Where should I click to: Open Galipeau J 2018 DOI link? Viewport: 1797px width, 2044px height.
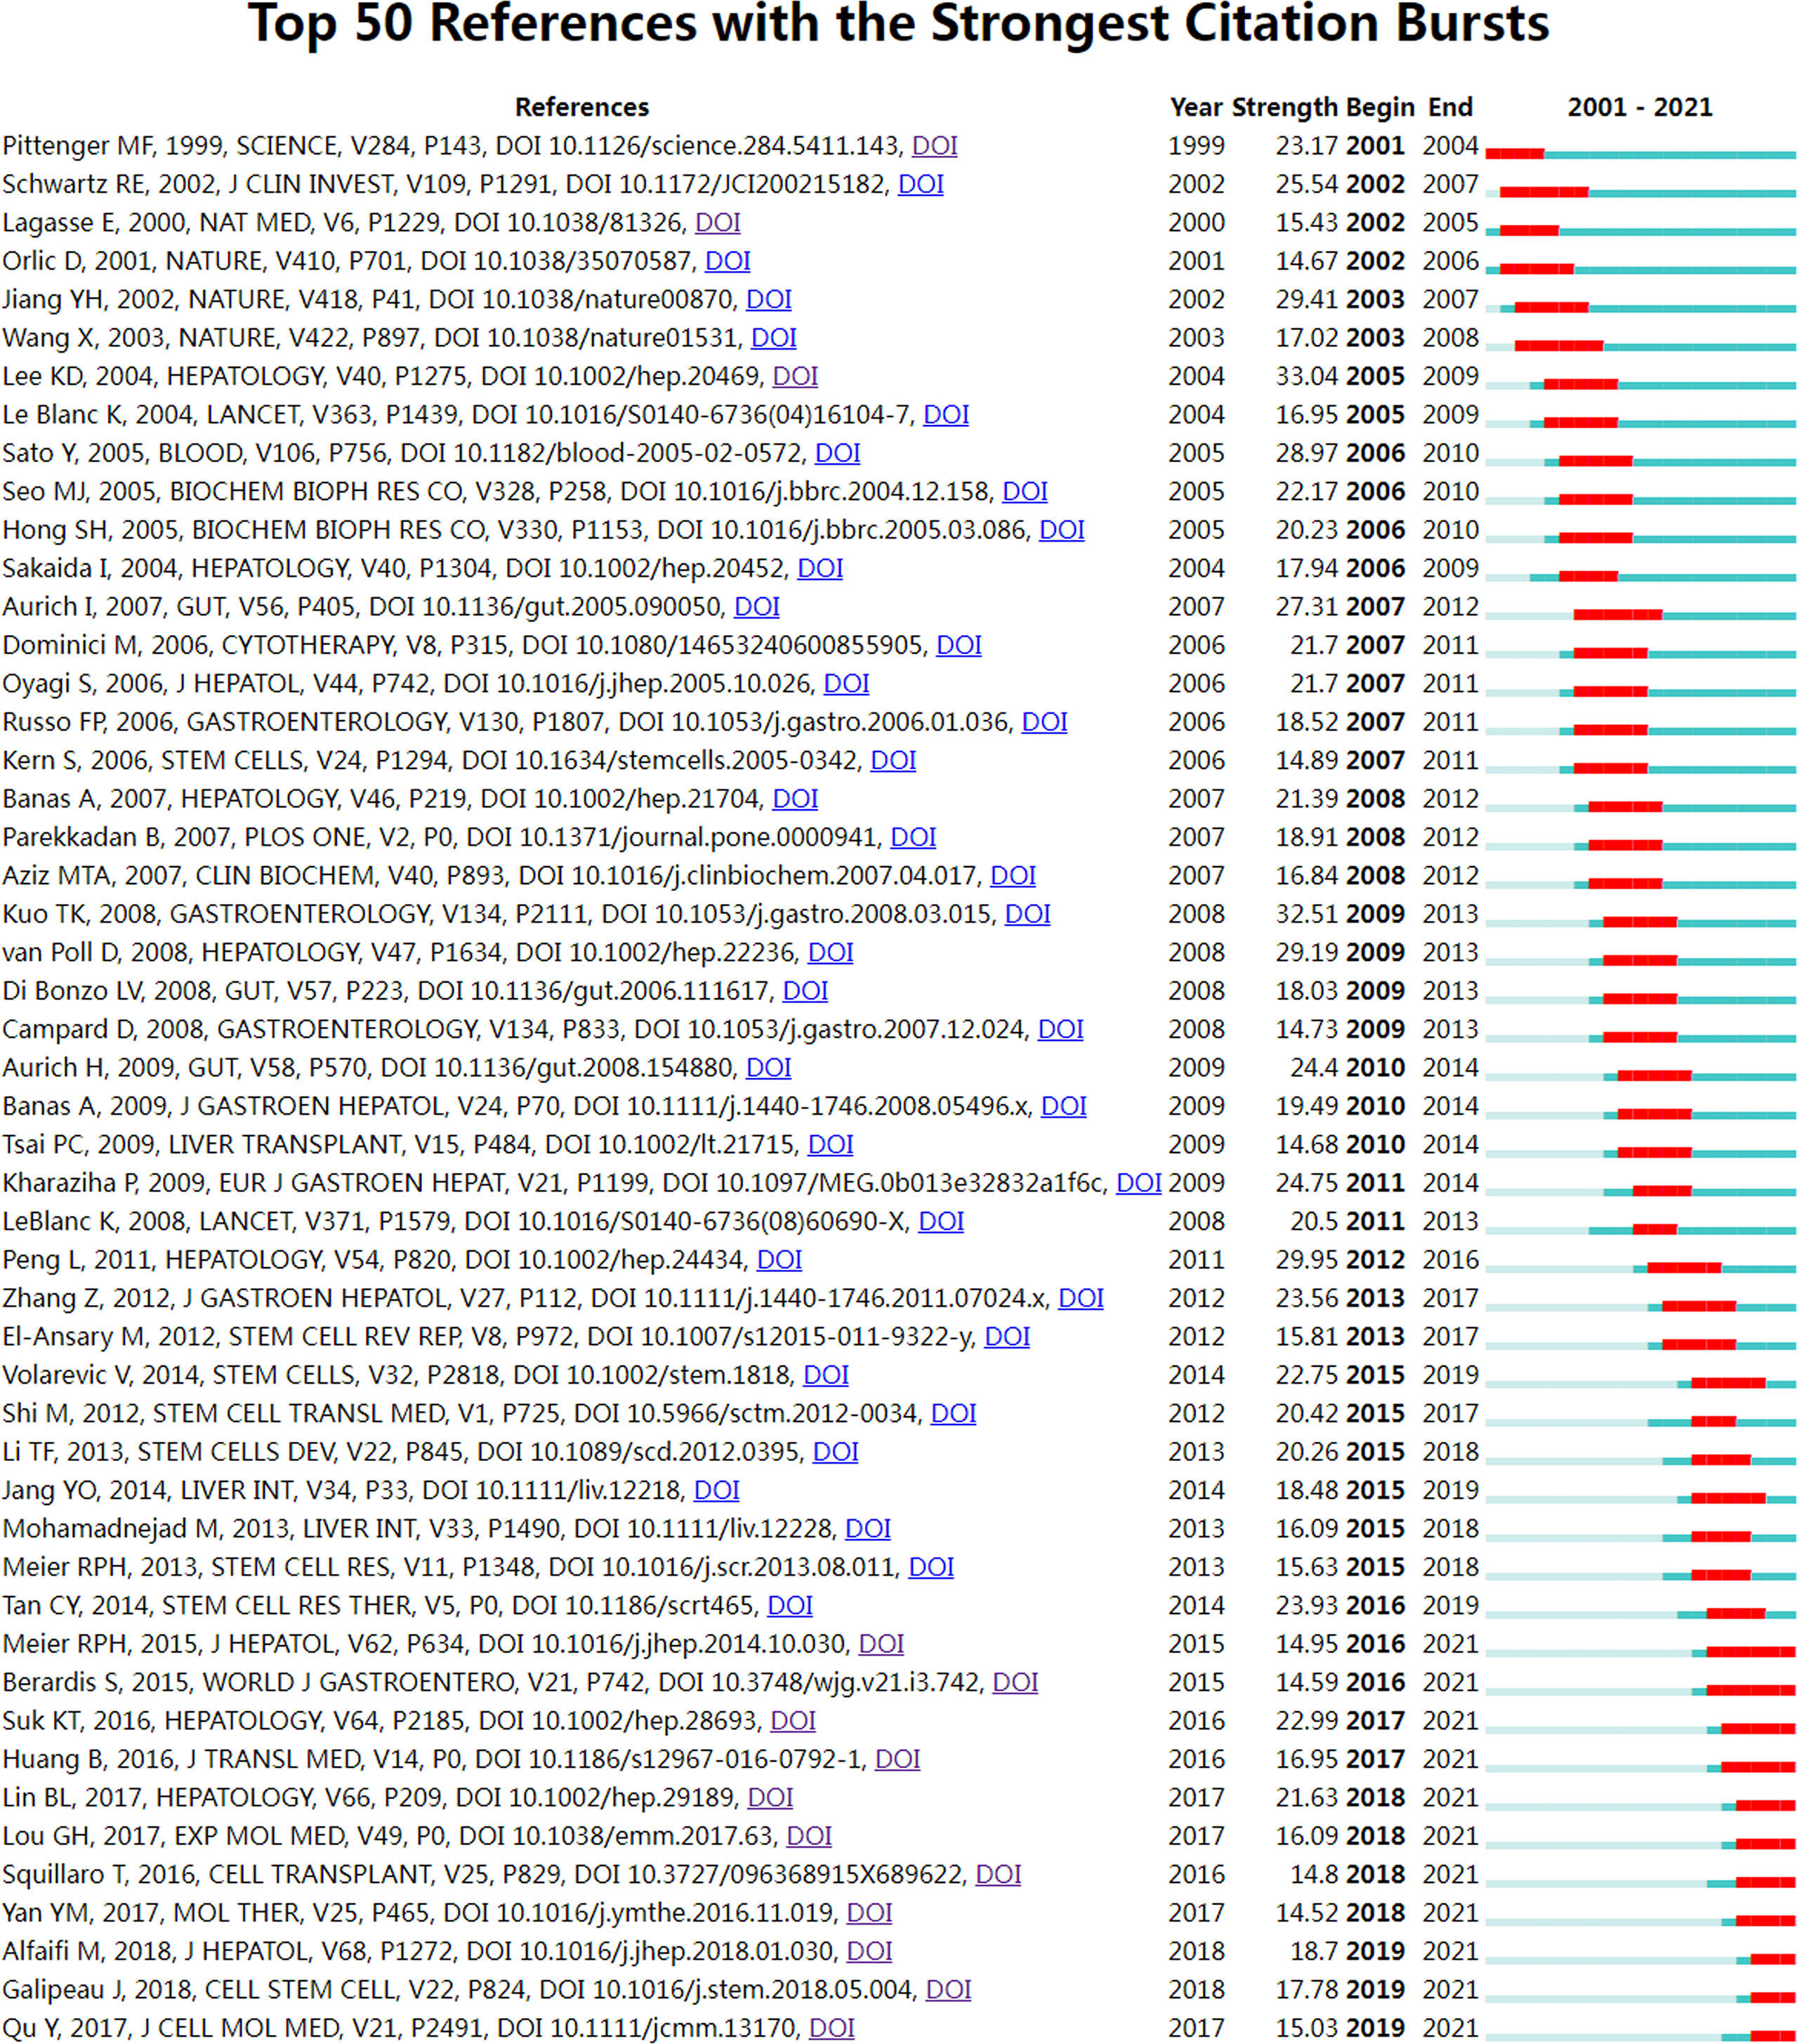point(948,1989)
